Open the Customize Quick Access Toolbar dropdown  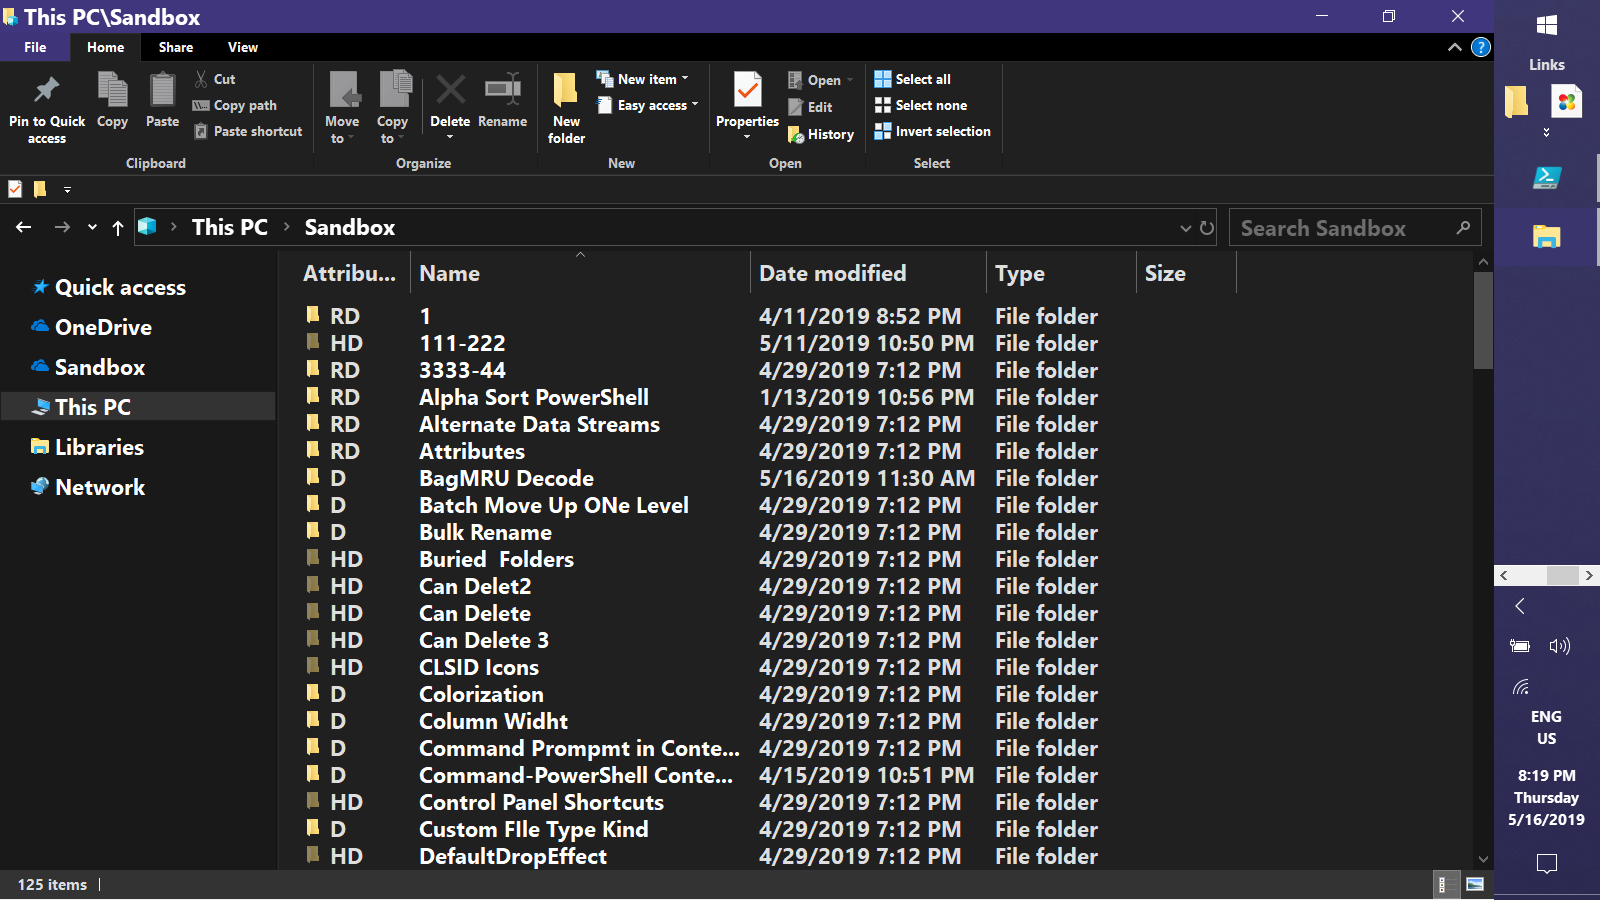coord(67,189)
